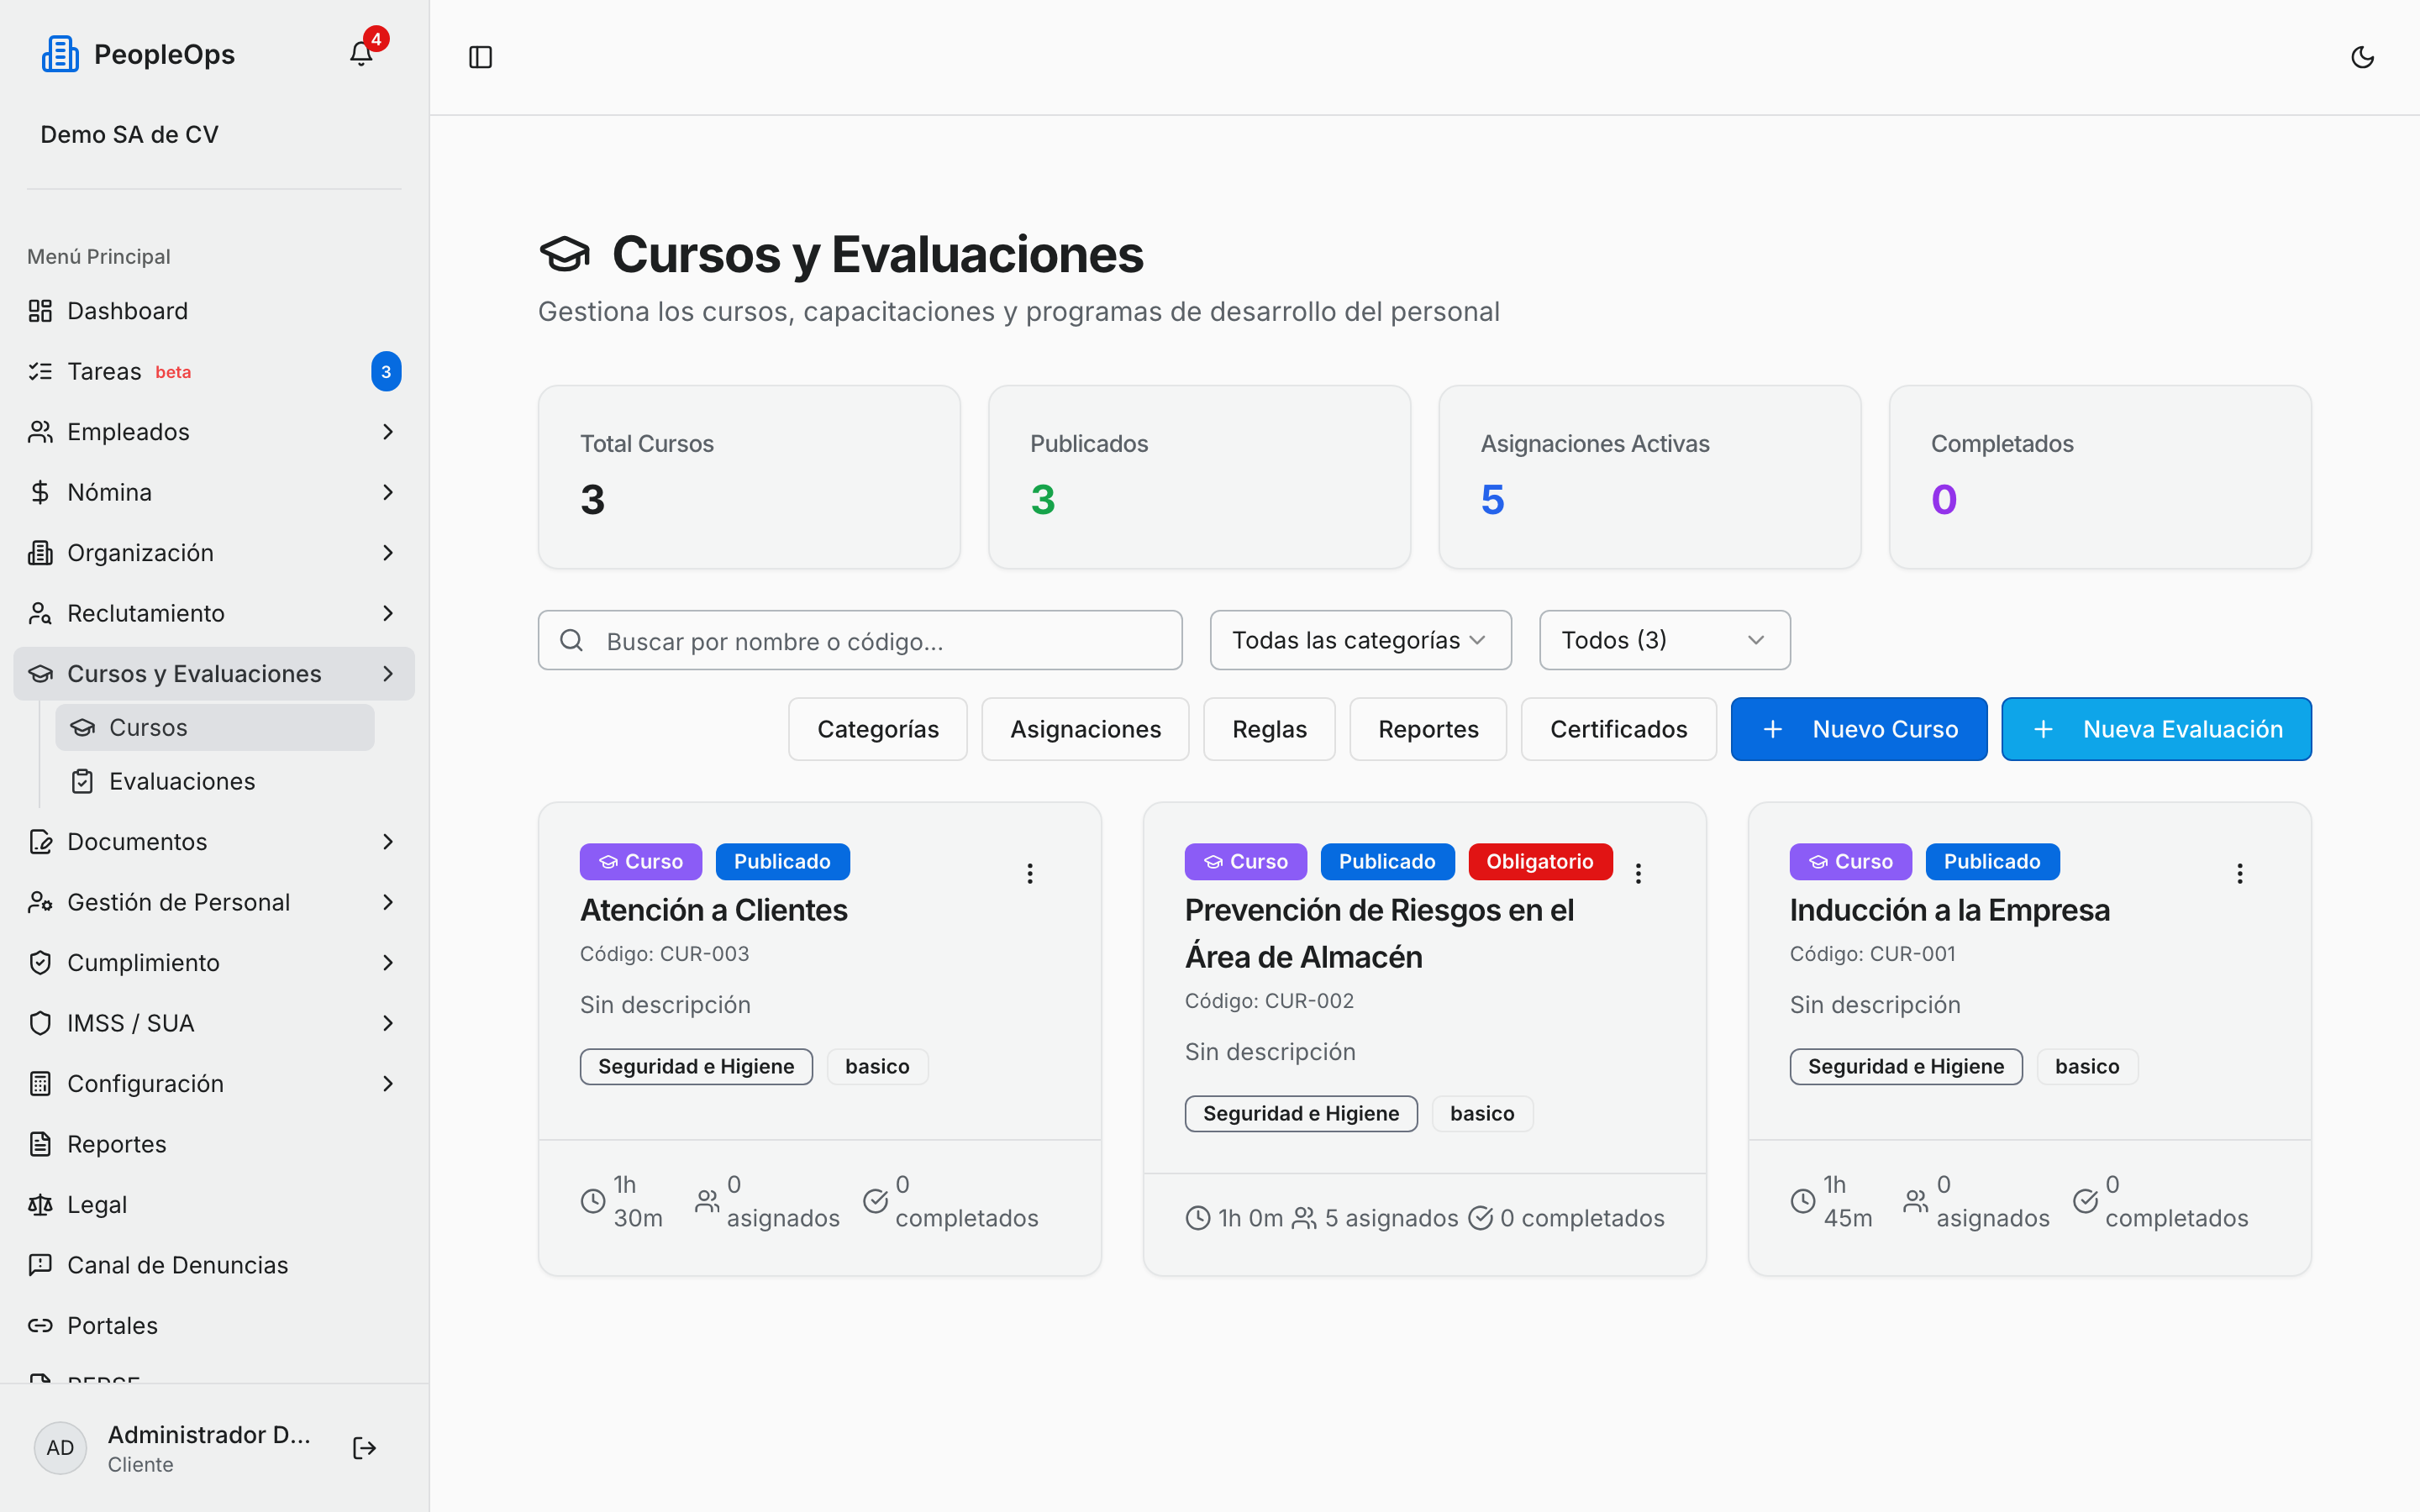Expand the Nómina submenu chevron
Screen dimensions: 2420x1512
click(x=388, y=492)
